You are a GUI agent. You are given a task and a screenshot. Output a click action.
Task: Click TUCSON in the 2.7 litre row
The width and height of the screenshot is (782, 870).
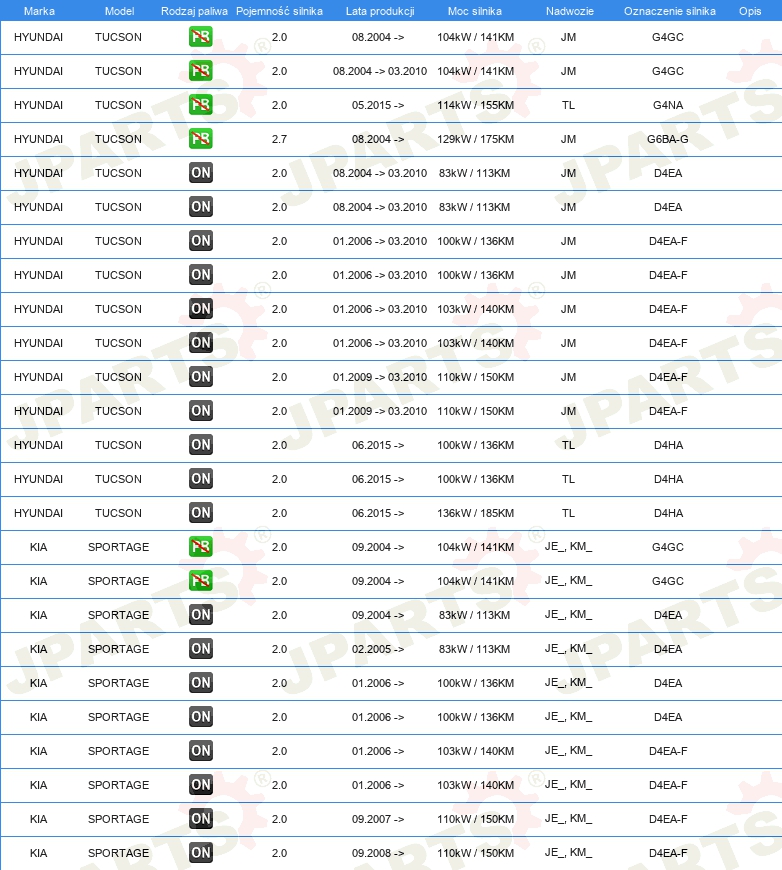coord(118,139)
